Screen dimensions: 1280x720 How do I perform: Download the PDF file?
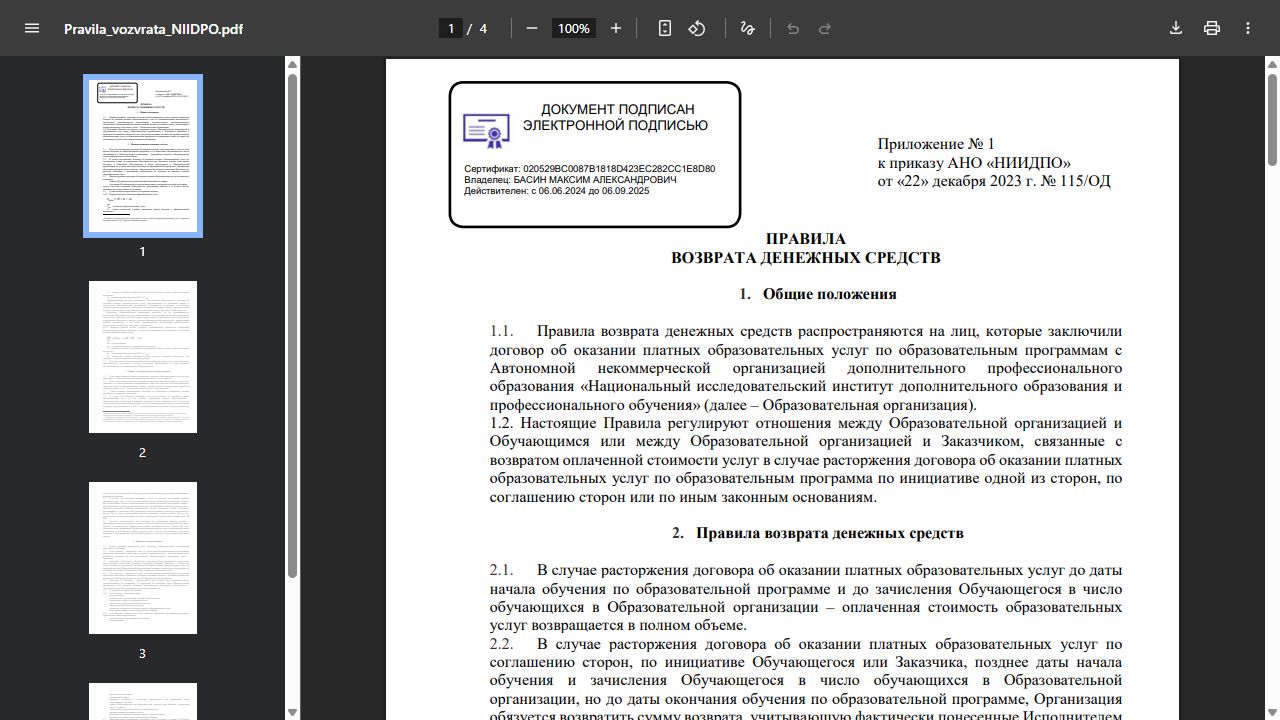coord(1176,28)
